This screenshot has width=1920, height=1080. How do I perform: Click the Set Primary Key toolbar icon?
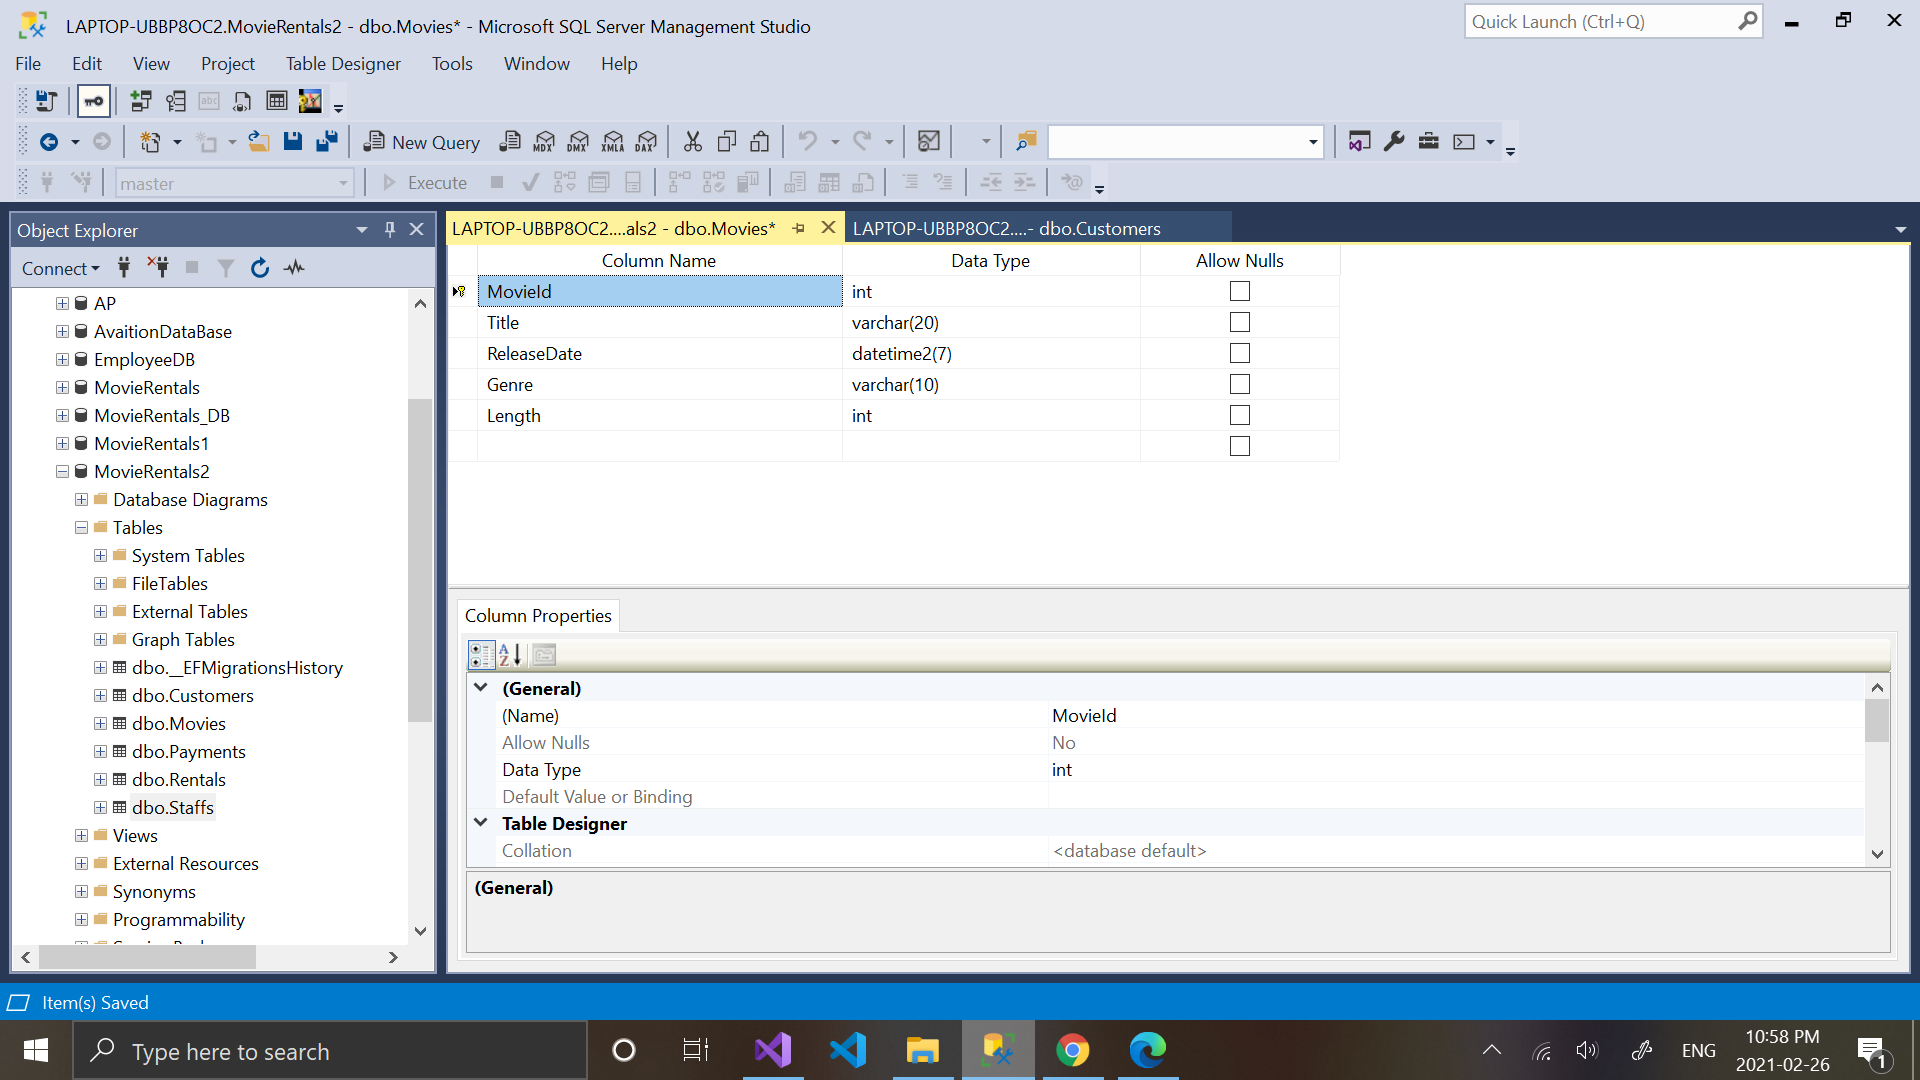[x=94, y=101]
